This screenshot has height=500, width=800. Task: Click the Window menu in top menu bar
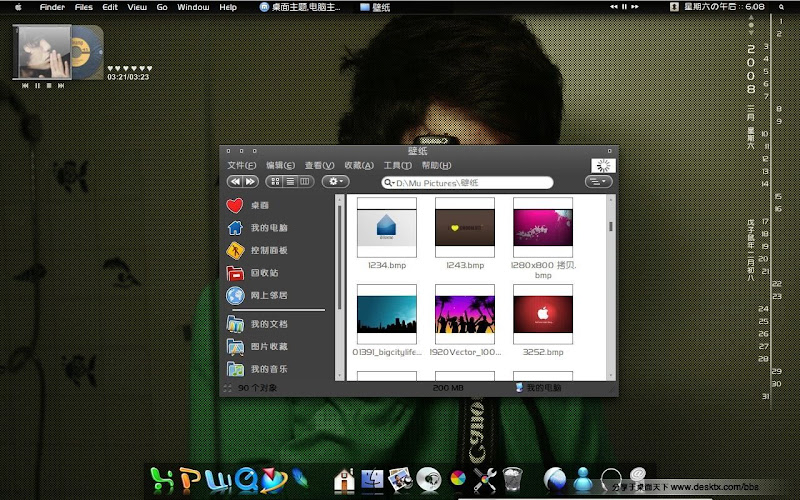click(193, 7)
